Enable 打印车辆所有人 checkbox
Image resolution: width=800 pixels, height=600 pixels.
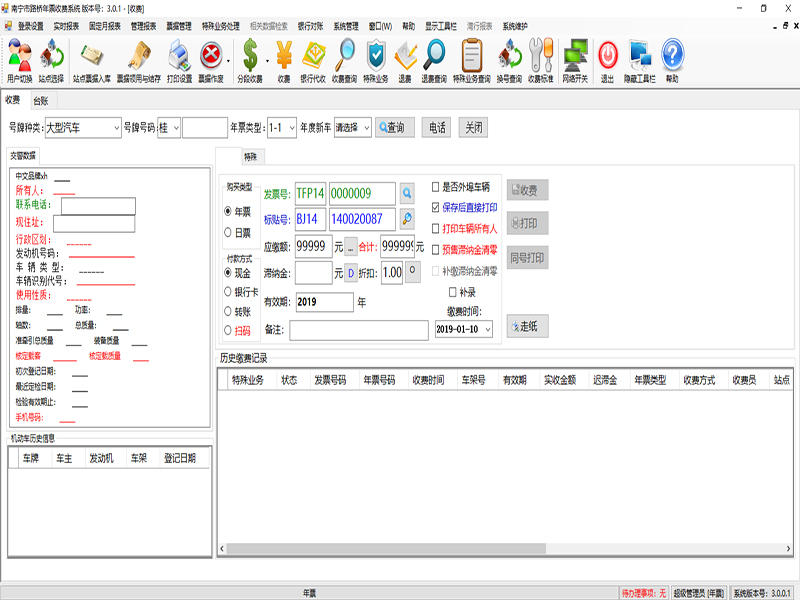pos(435,229)
